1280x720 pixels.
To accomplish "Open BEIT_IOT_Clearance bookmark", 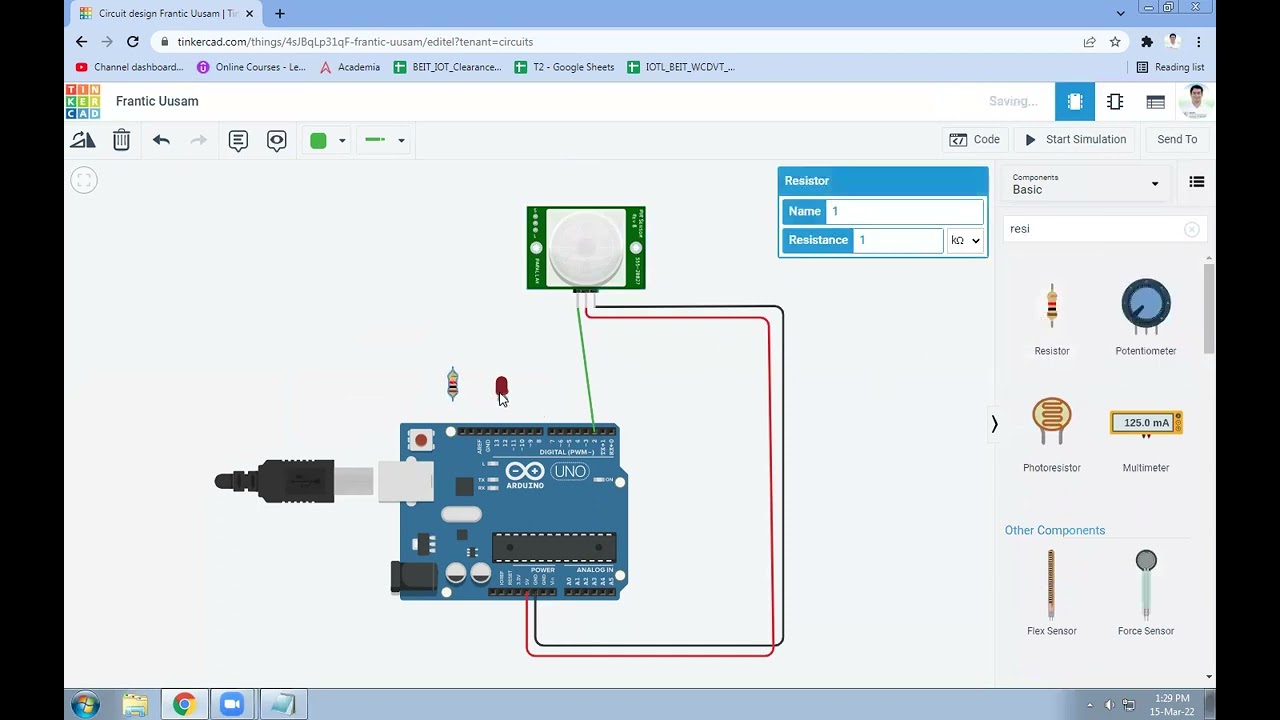I will coord(447,67).
